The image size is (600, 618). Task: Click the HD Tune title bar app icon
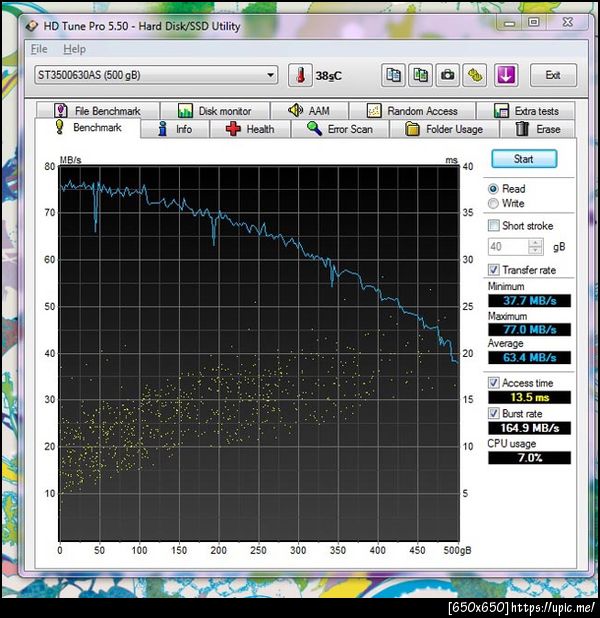click(x=32, y=26)
